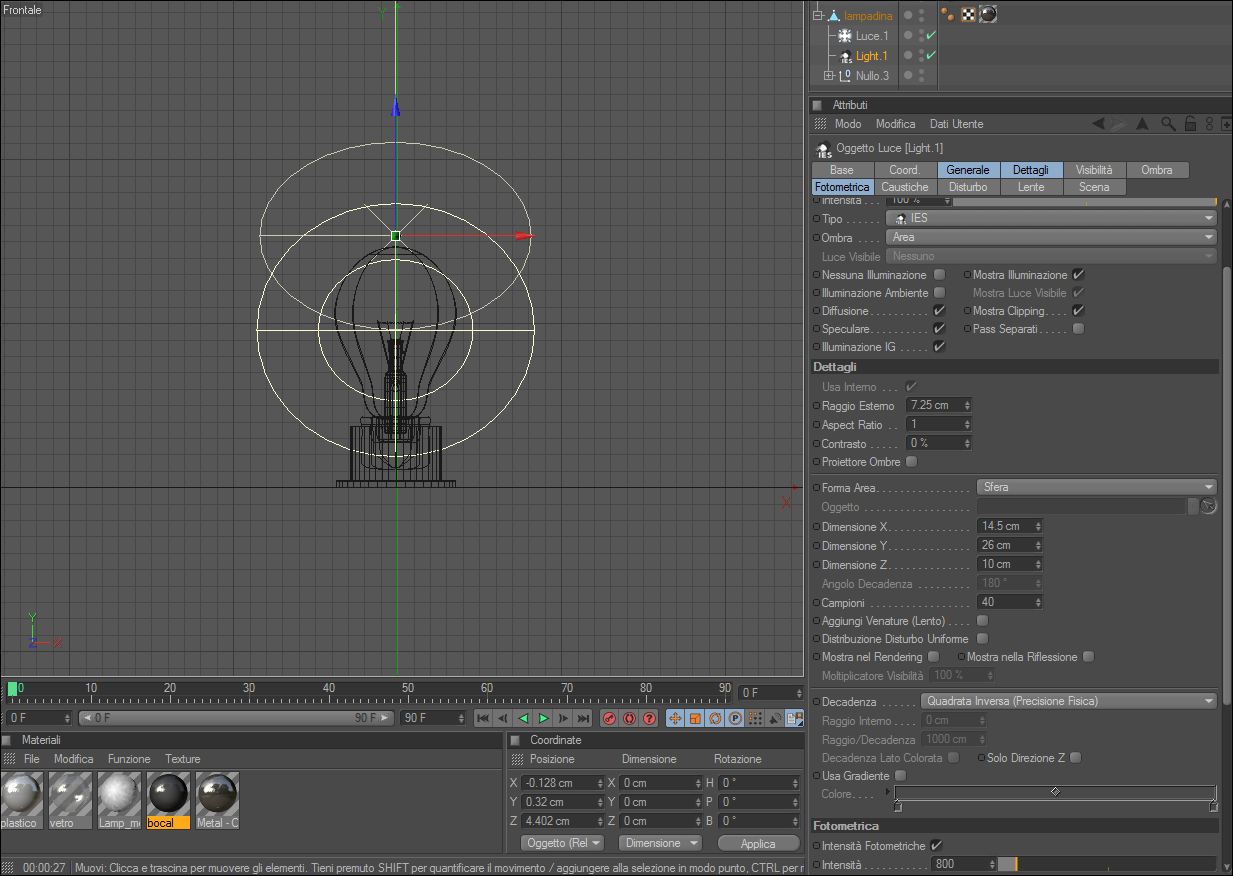The image size is (1233, 876).
Task: Toggle the position keyframe move icon
Action: [675, 718]
